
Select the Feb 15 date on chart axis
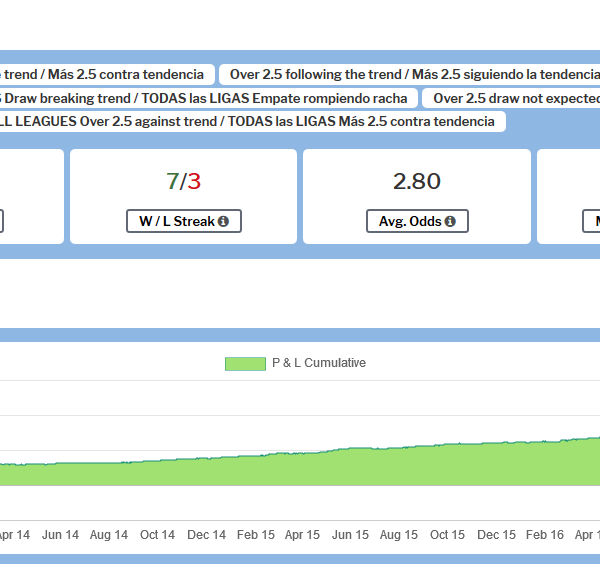coord(255,535)
